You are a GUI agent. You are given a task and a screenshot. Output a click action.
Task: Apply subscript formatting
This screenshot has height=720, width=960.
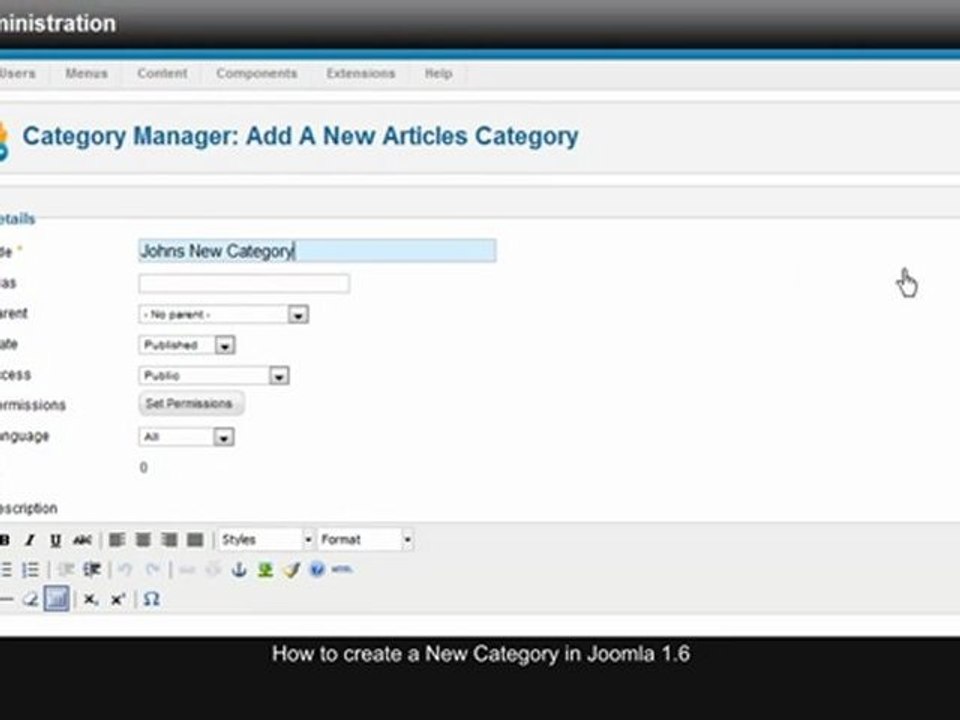click(91, 599)
